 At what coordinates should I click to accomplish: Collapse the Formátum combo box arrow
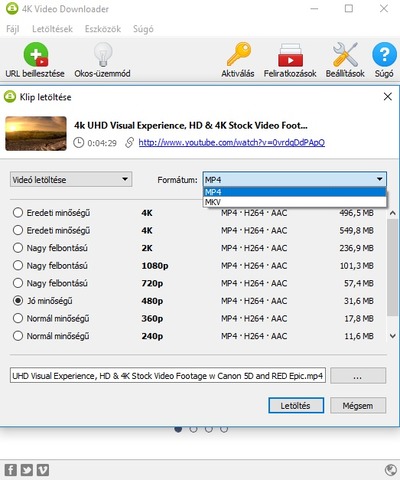tap(379, 179)
